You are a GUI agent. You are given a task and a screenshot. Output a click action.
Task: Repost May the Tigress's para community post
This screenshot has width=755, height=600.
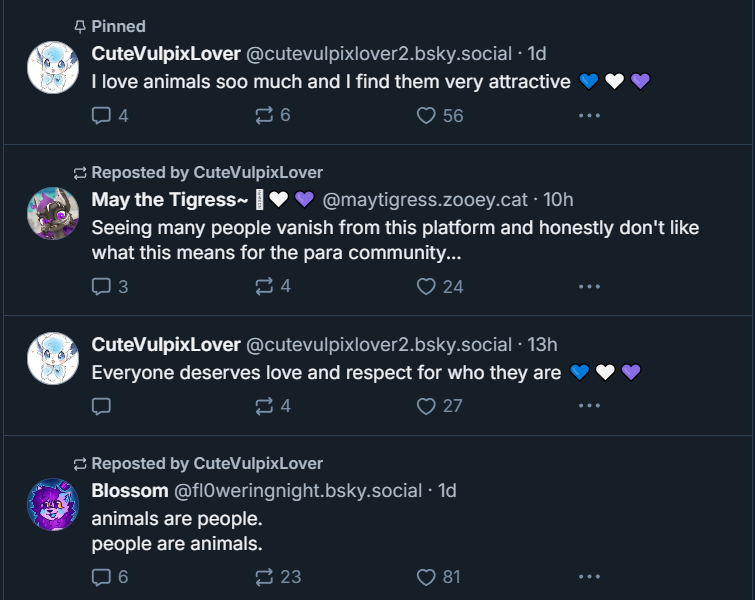(265, 286)
